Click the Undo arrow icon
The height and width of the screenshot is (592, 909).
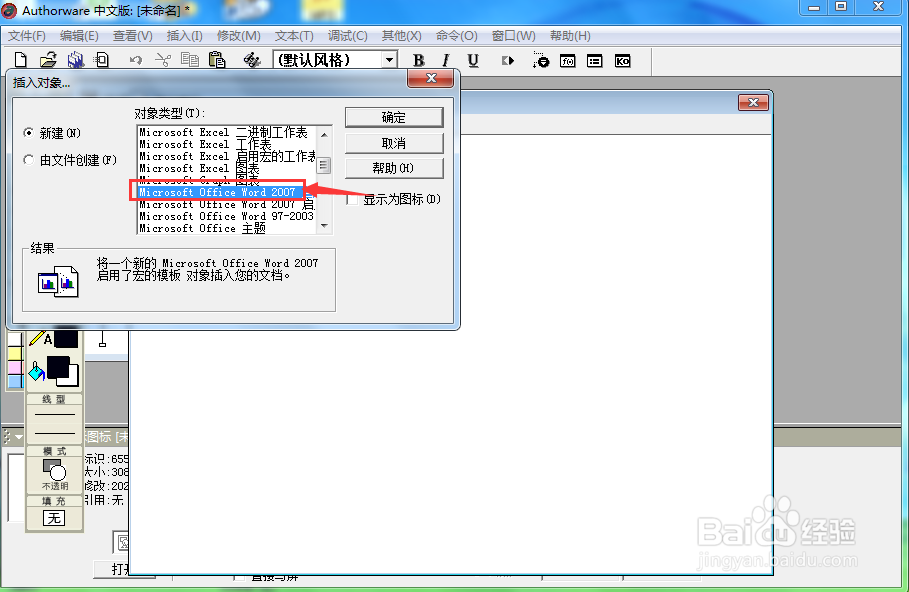(x=136, y=60)
